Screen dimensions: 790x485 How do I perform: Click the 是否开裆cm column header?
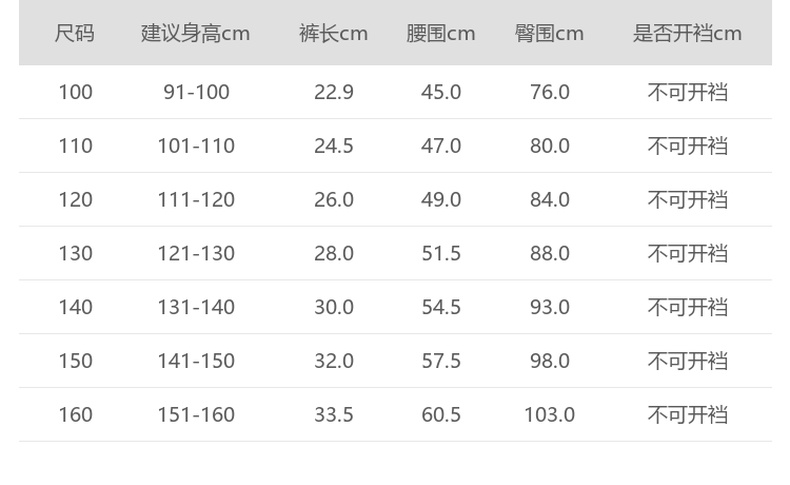tap(687, 34)
